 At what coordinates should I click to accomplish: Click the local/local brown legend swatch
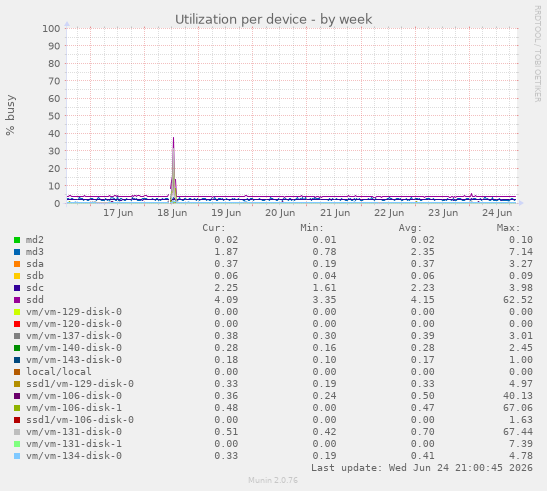tap(17, 372)
